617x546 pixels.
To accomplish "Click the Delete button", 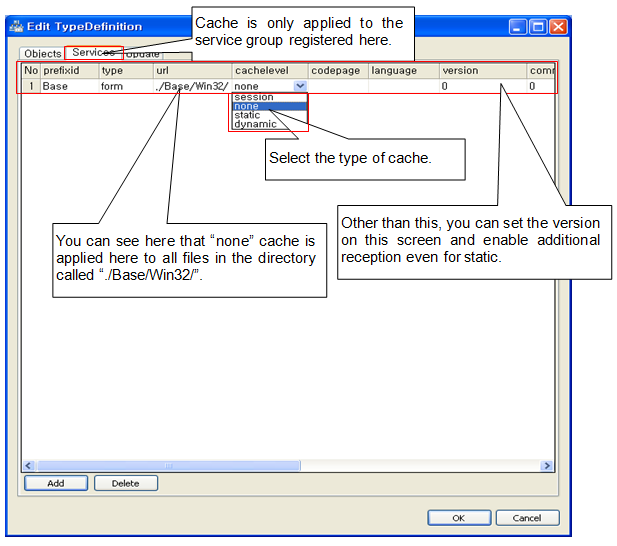I will [x=126, y=483].
